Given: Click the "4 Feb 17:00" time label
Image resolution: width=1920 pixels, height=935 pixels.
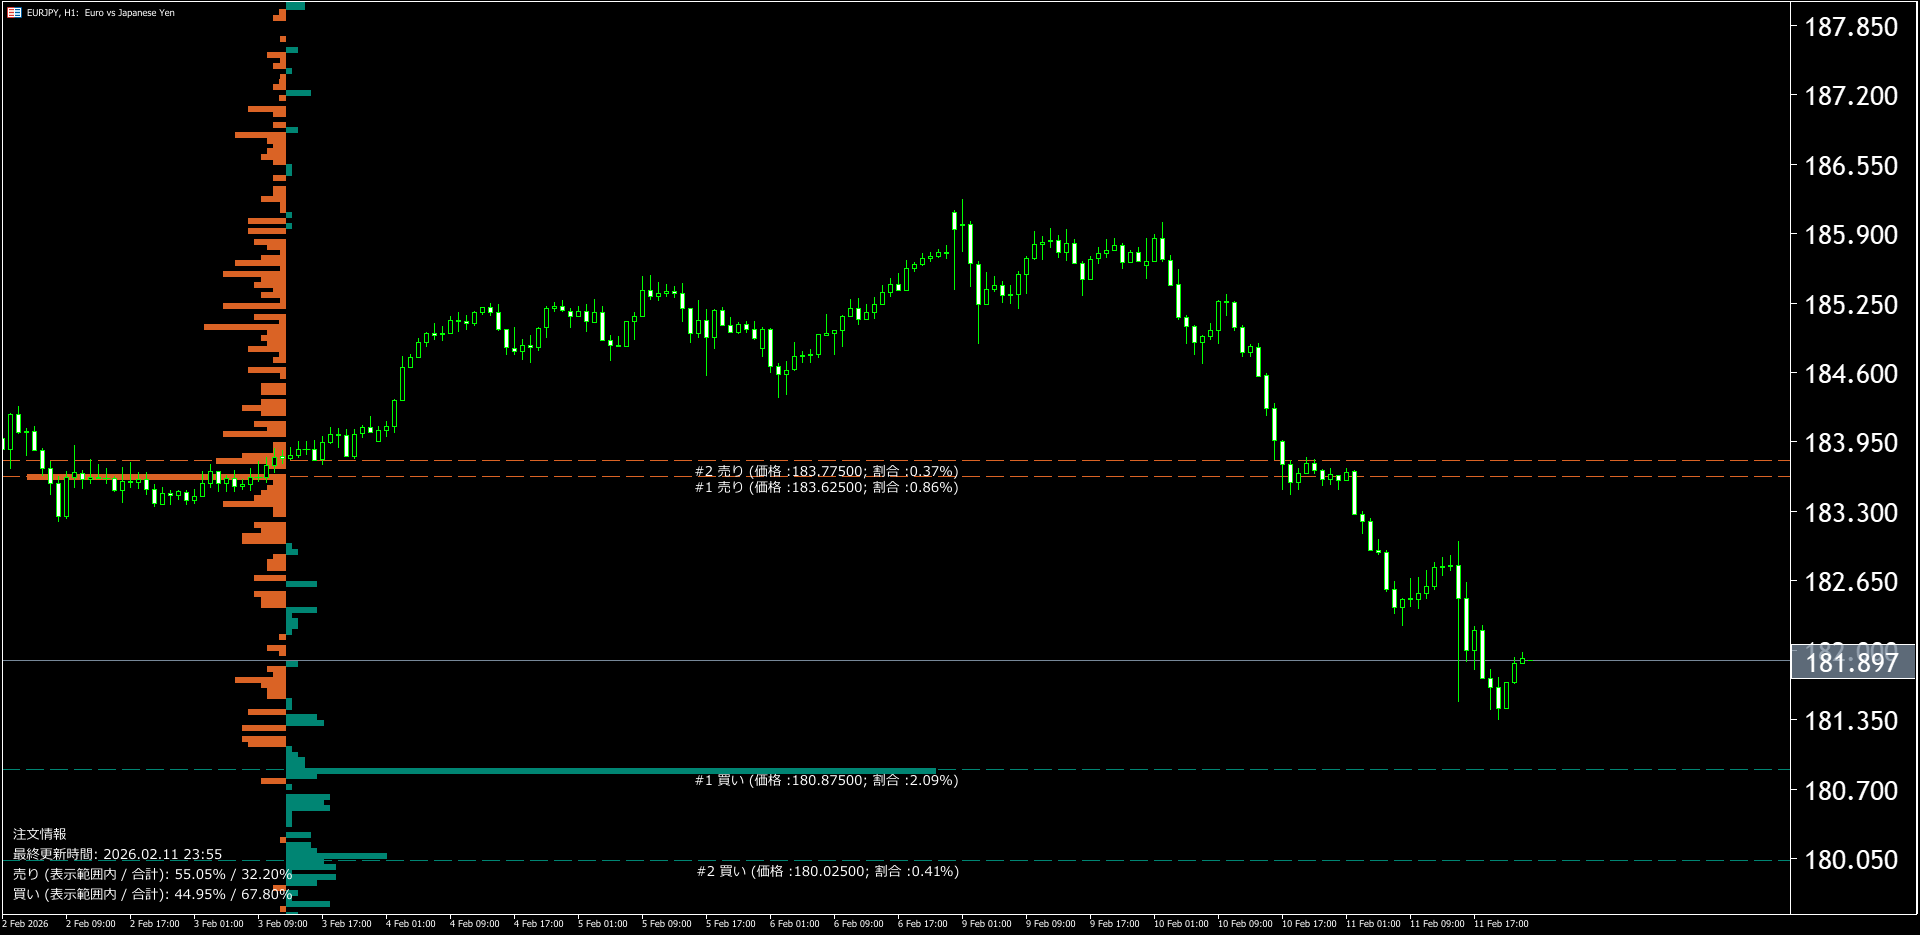Looking at the screenshot, I should coord(538,924).
